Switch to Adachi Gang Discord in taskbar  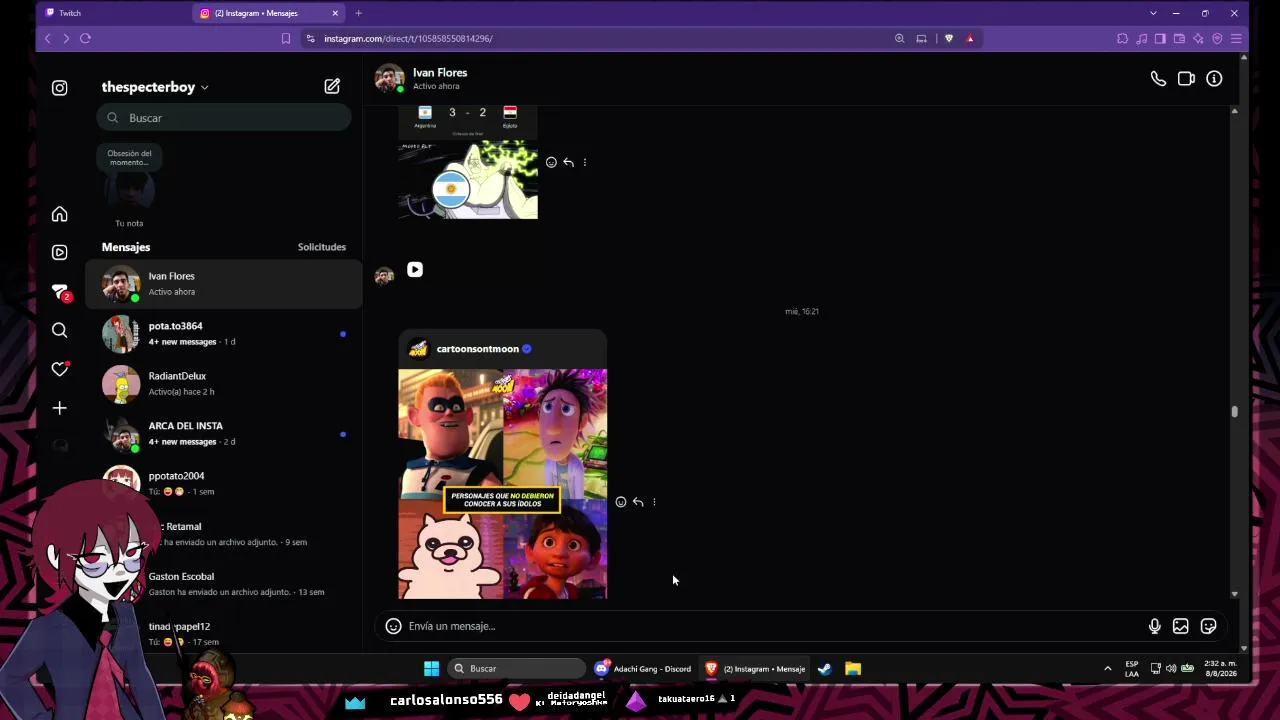(643, 668)
